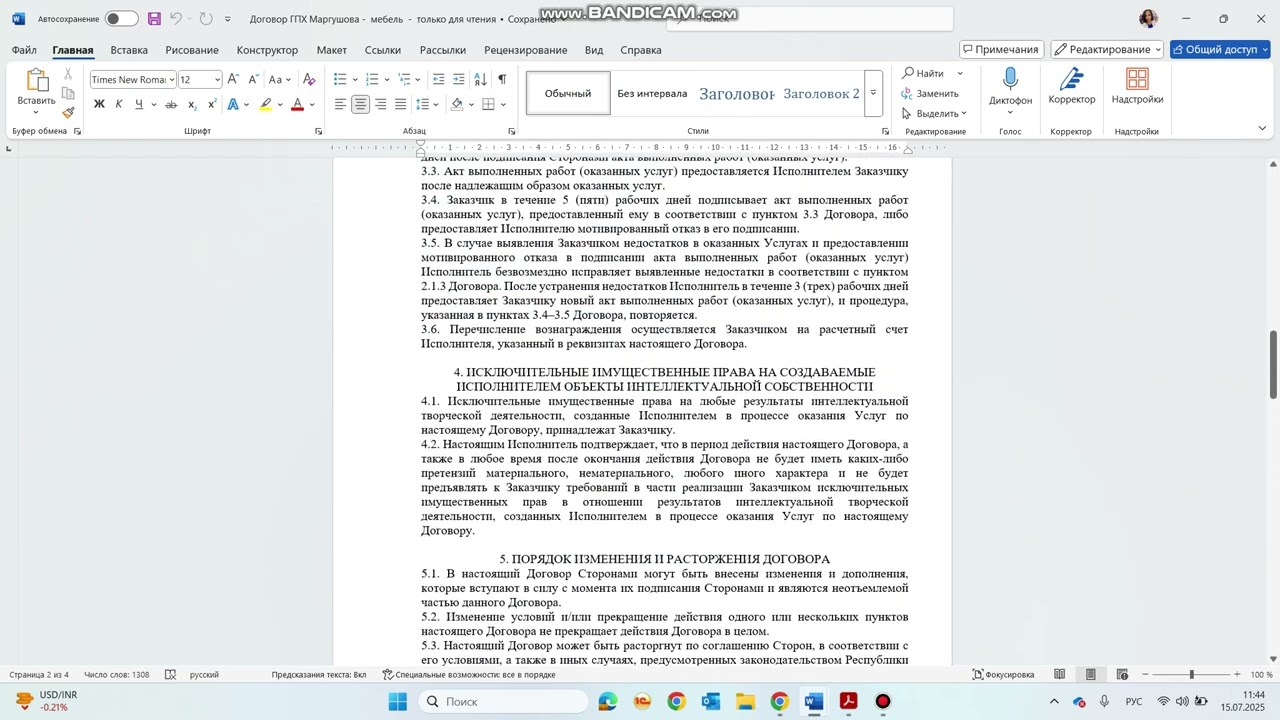Click the vertical document scrollbar thumb
Screen dimensions: 1280x720
1273,364
